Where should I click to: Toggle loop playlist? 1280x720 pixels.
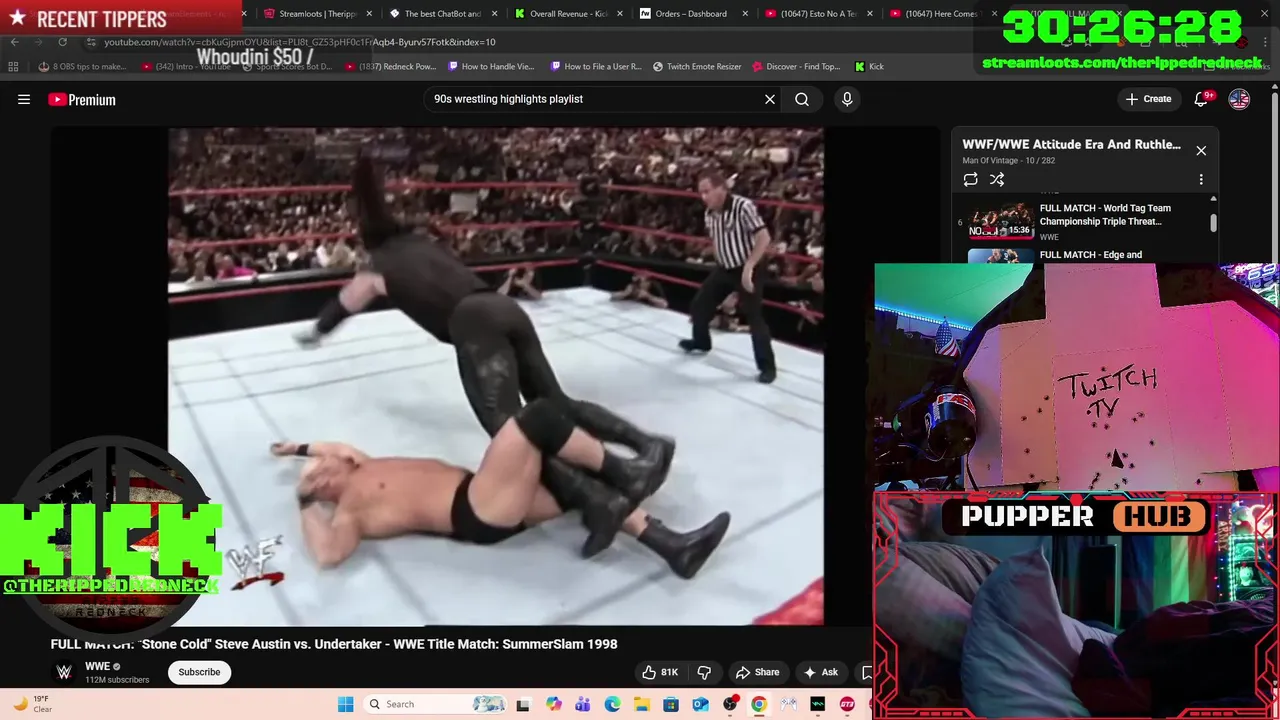(x=970, y=179)
